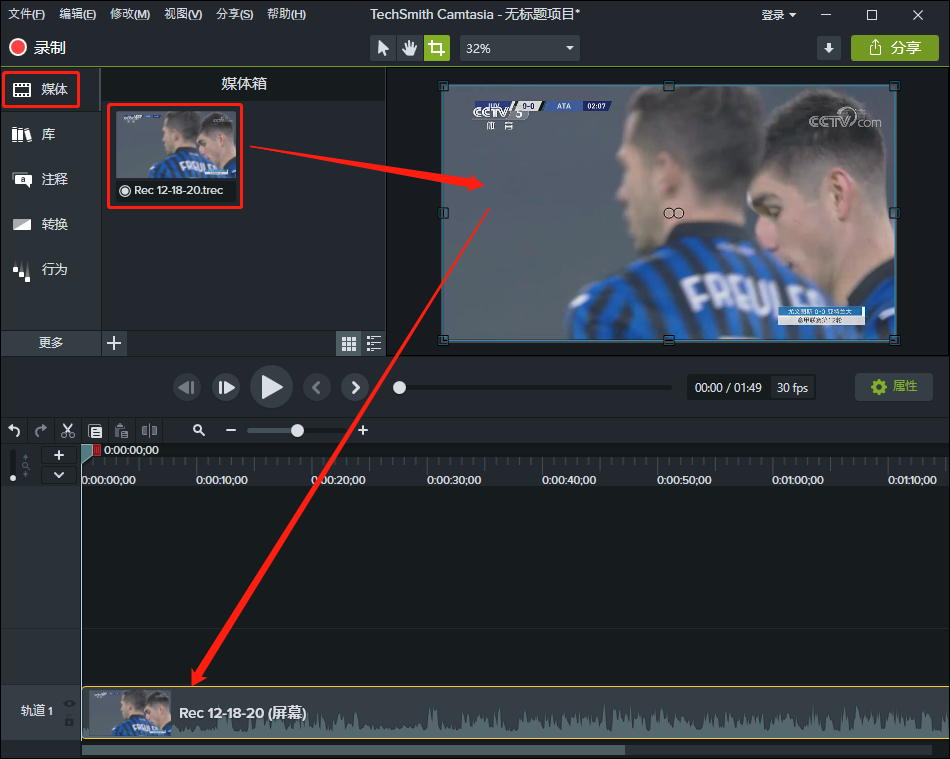Select the arrow edit mode tool
This screenshot has height=759, width=950.
point(383,48)
